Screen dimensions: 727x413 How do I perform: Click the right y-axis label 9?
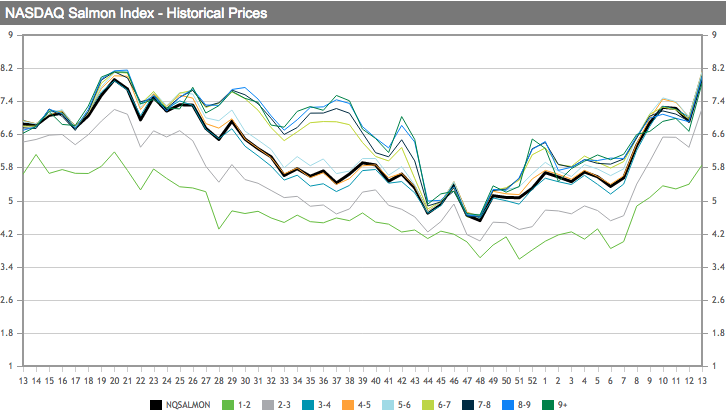pos(714,35)
